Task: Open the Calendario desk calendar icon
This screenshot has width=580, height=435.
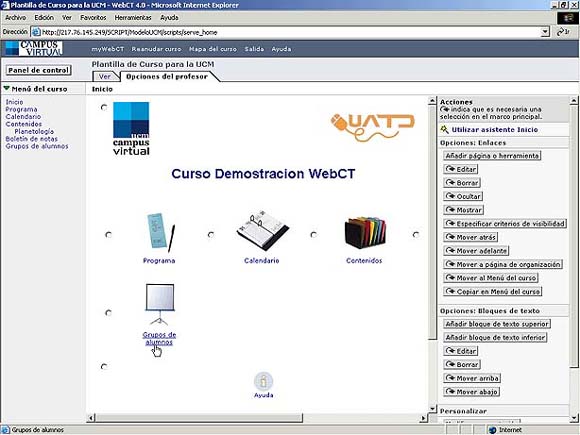Action: click(263, 230)
